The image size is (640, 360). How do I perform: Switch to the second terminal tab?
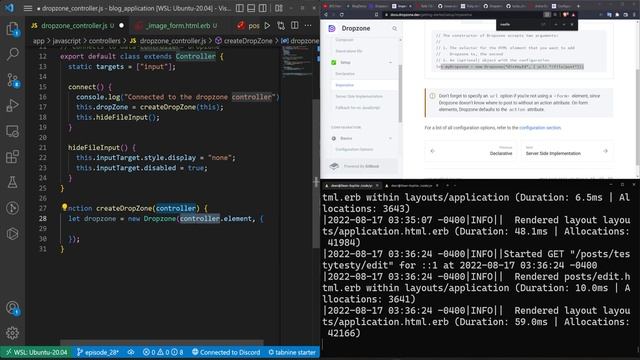(x=412, y=186)
